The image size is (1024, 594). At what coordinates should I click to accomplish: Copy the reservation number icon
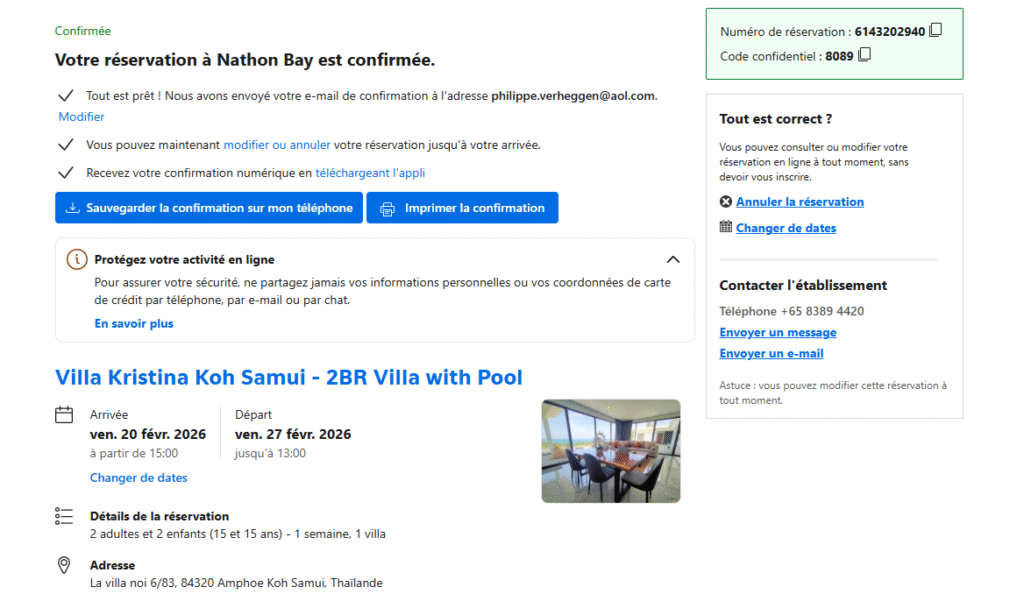coord(936,30)
